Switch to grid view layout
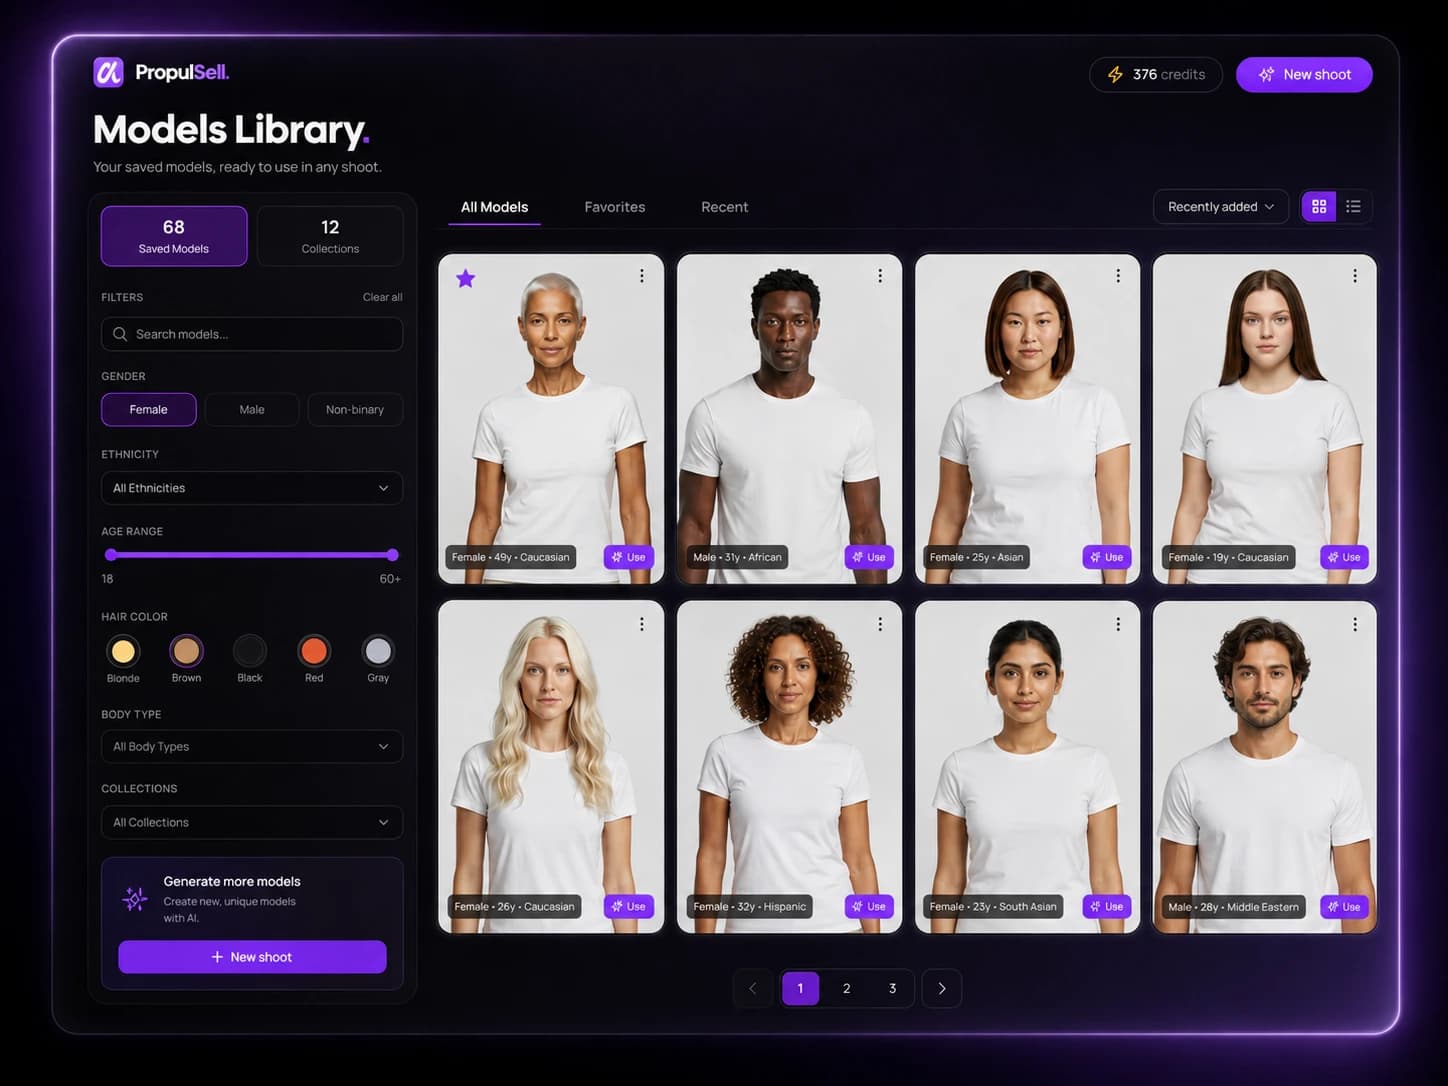Image resolution: width=1448 pixels, height=1086 pixels. [x=1318, y=206]
